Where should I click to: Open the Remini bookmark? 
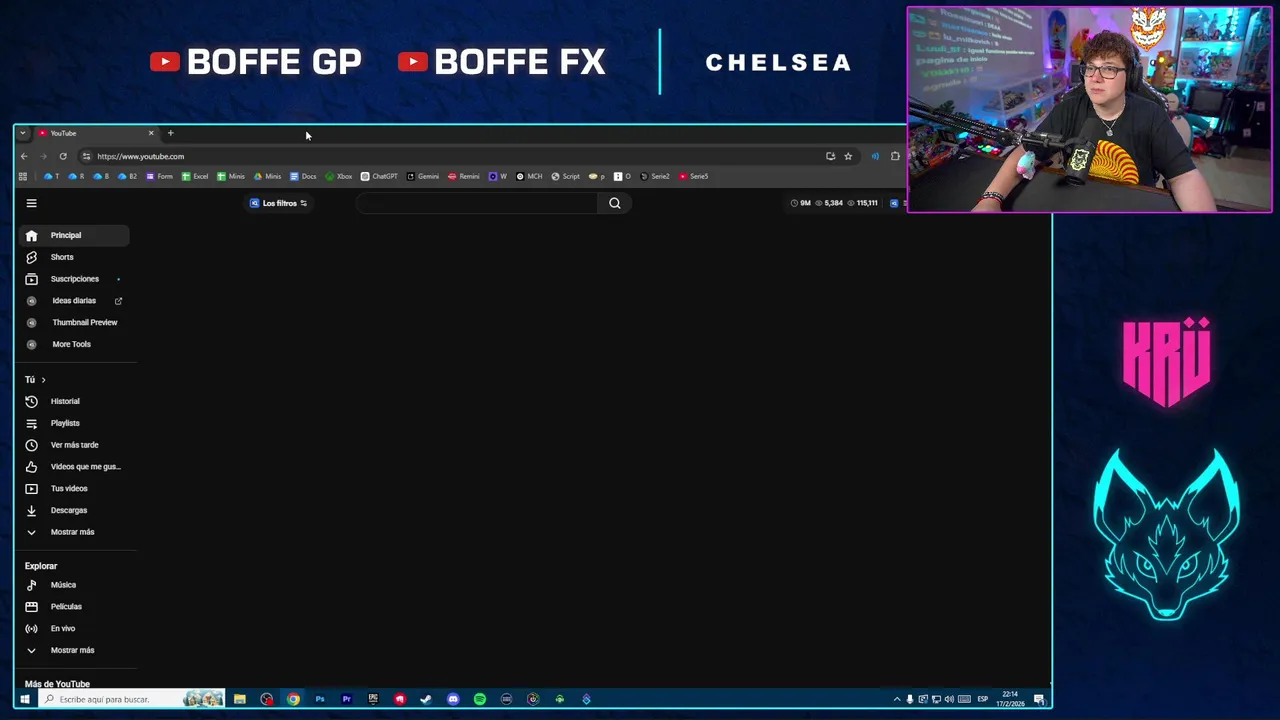click(x=463, y=176)
